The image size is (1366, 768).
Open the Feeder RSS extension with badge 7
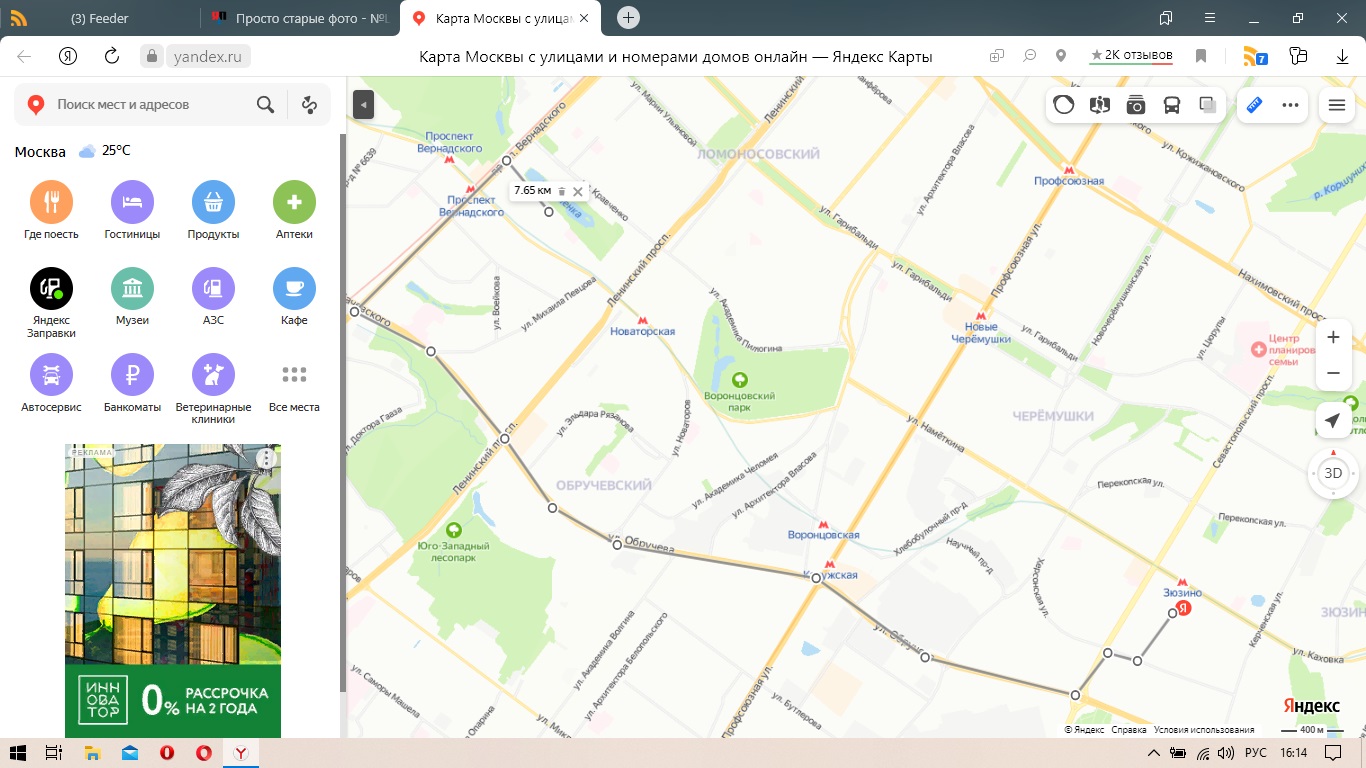[1255, 57]
